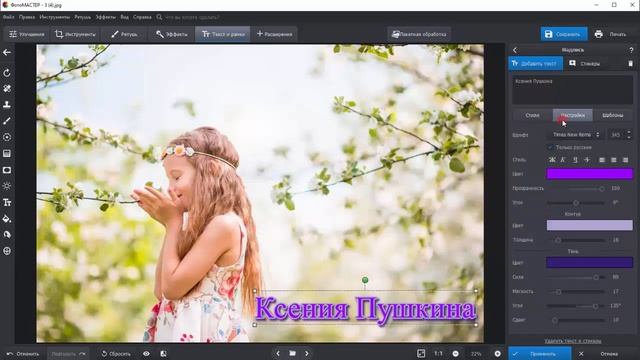Select the text tool in left sidebar
Viewport: 640px width, 360px height.
(7, 202)
